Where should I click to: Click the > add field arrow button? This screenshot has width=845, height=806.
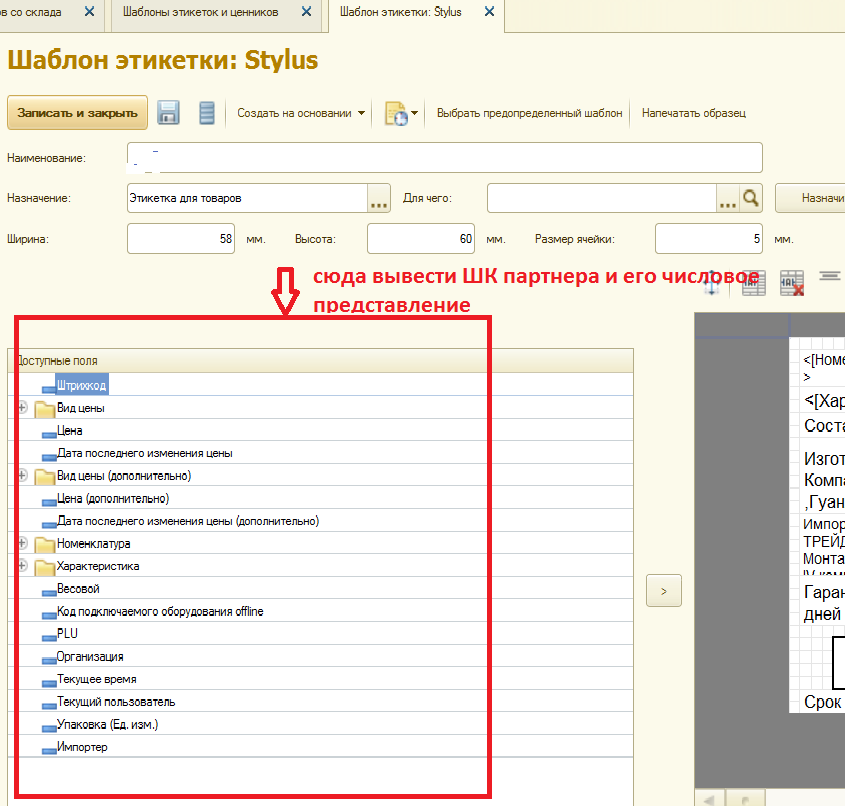[664, 591]
